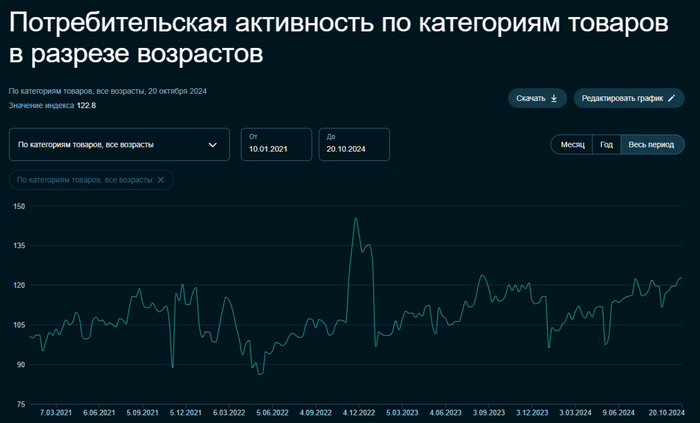Switch to Год period view
The width and height of the screenshot is (700, 423).
click(x=606, y=145)
